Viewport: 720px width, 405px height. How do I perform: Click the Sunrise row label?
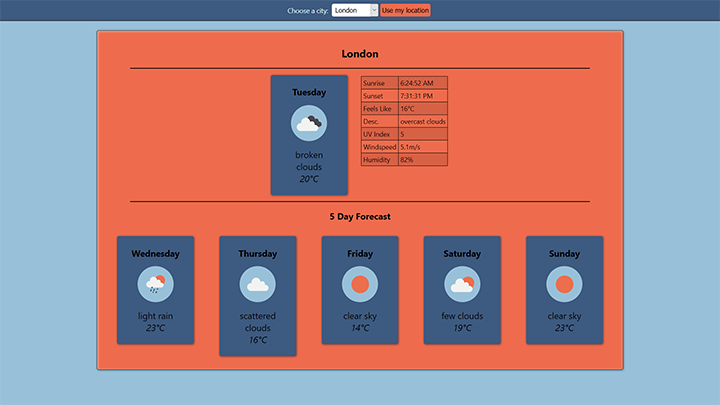379,83
